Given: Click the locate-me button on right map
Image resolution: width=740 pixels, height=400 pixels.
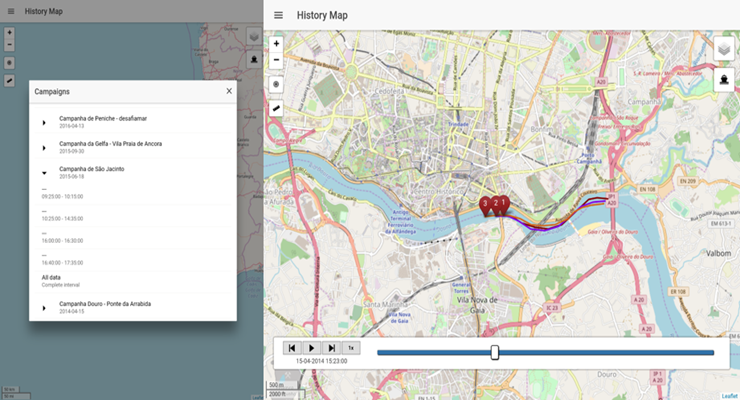Looking at the screenshot, I should 276,84.
